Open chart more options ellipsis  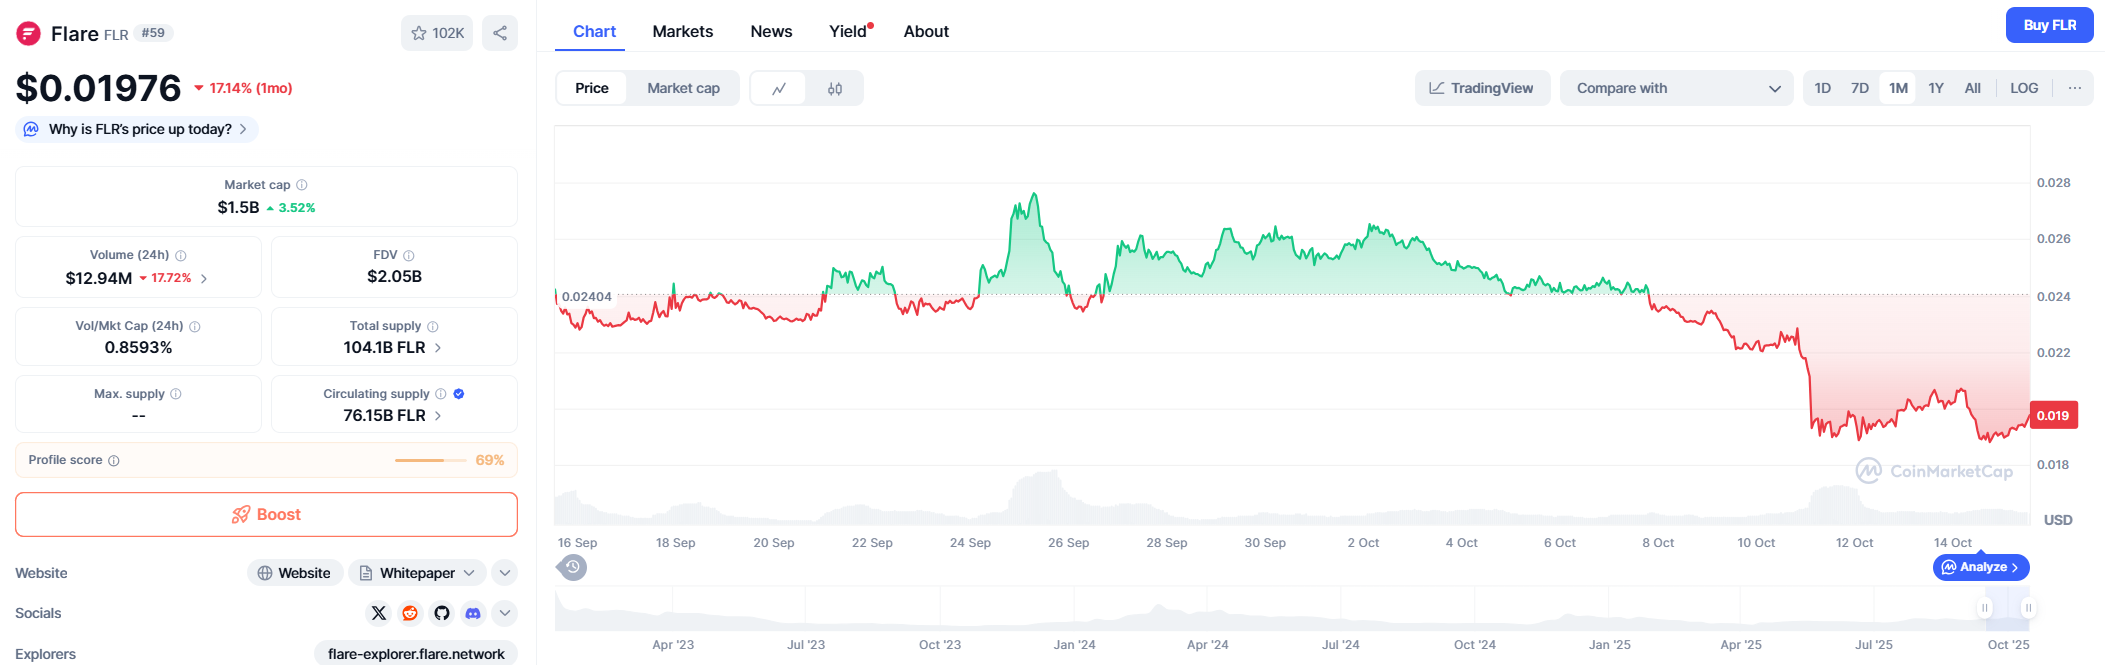coord(2075,88)
